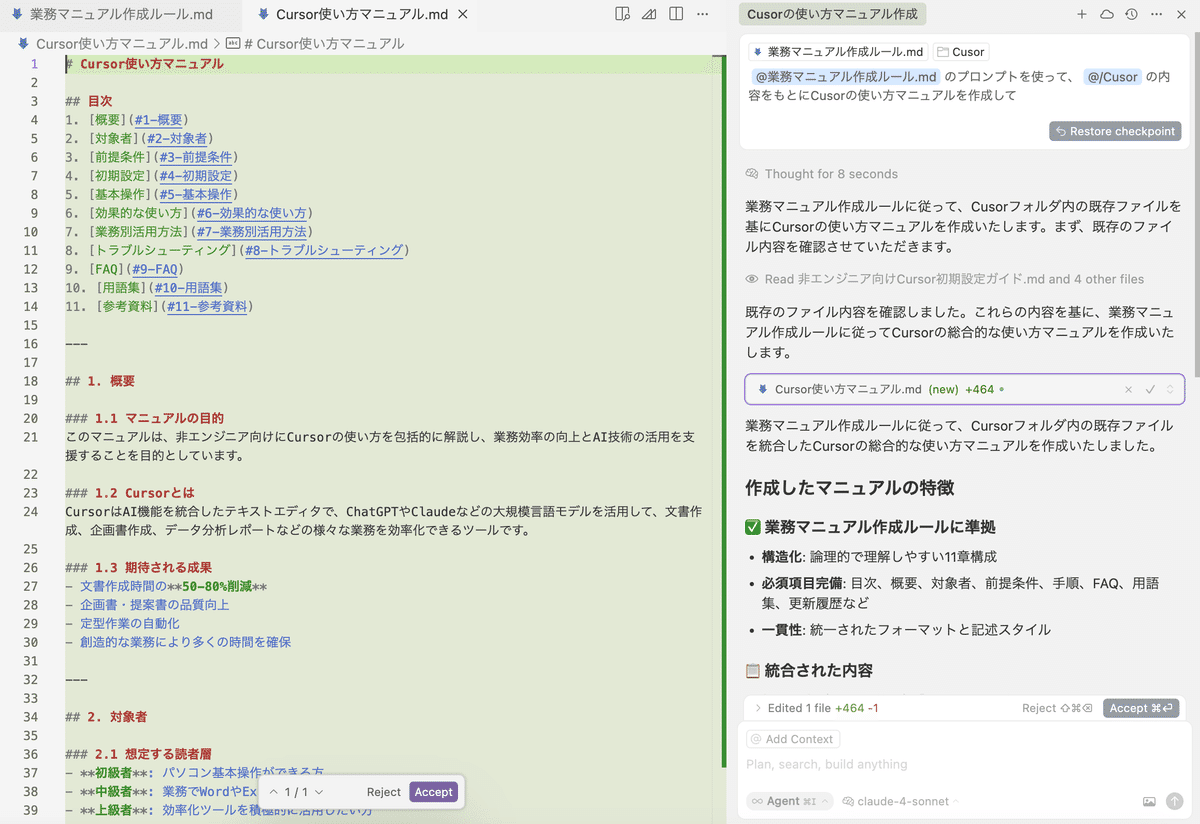
Task: Expand the 'Thought for 8 seconds' section
Action: point(830,174)
